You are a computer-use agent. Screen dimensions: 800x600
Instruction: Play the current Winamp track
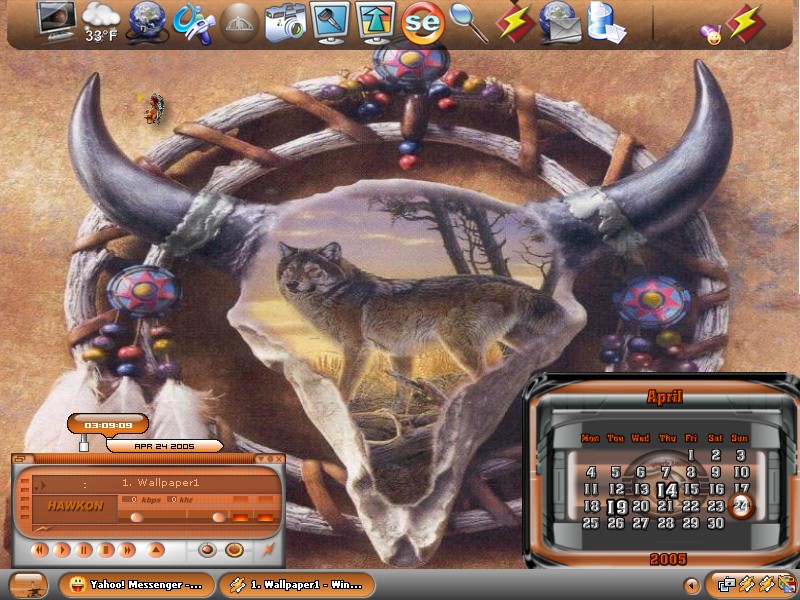[x=62, y=550]
